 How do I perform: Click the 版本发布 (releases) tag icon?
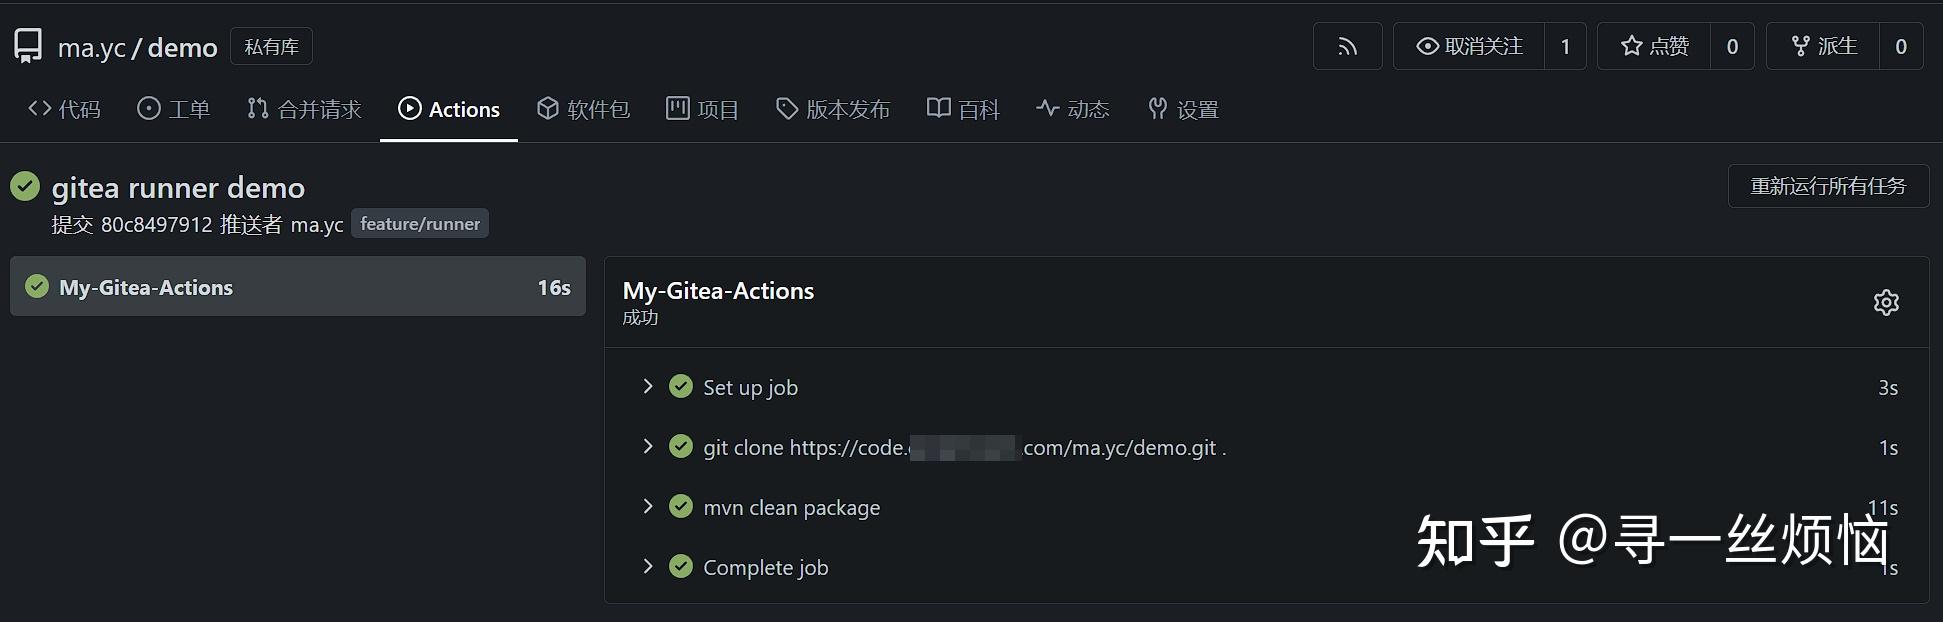(786, 109)
